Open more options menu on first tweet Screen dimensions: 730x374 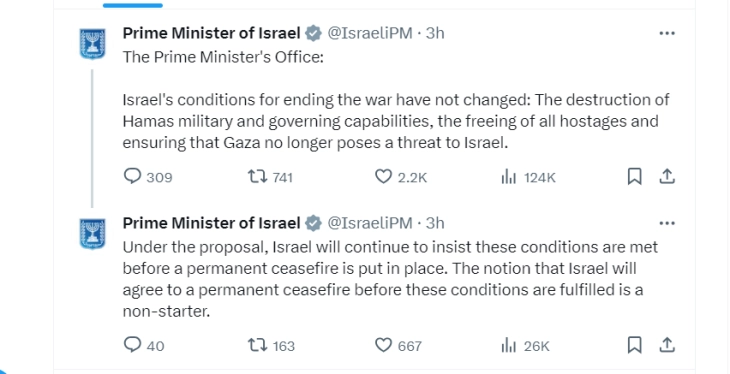(x=667, y=33)
